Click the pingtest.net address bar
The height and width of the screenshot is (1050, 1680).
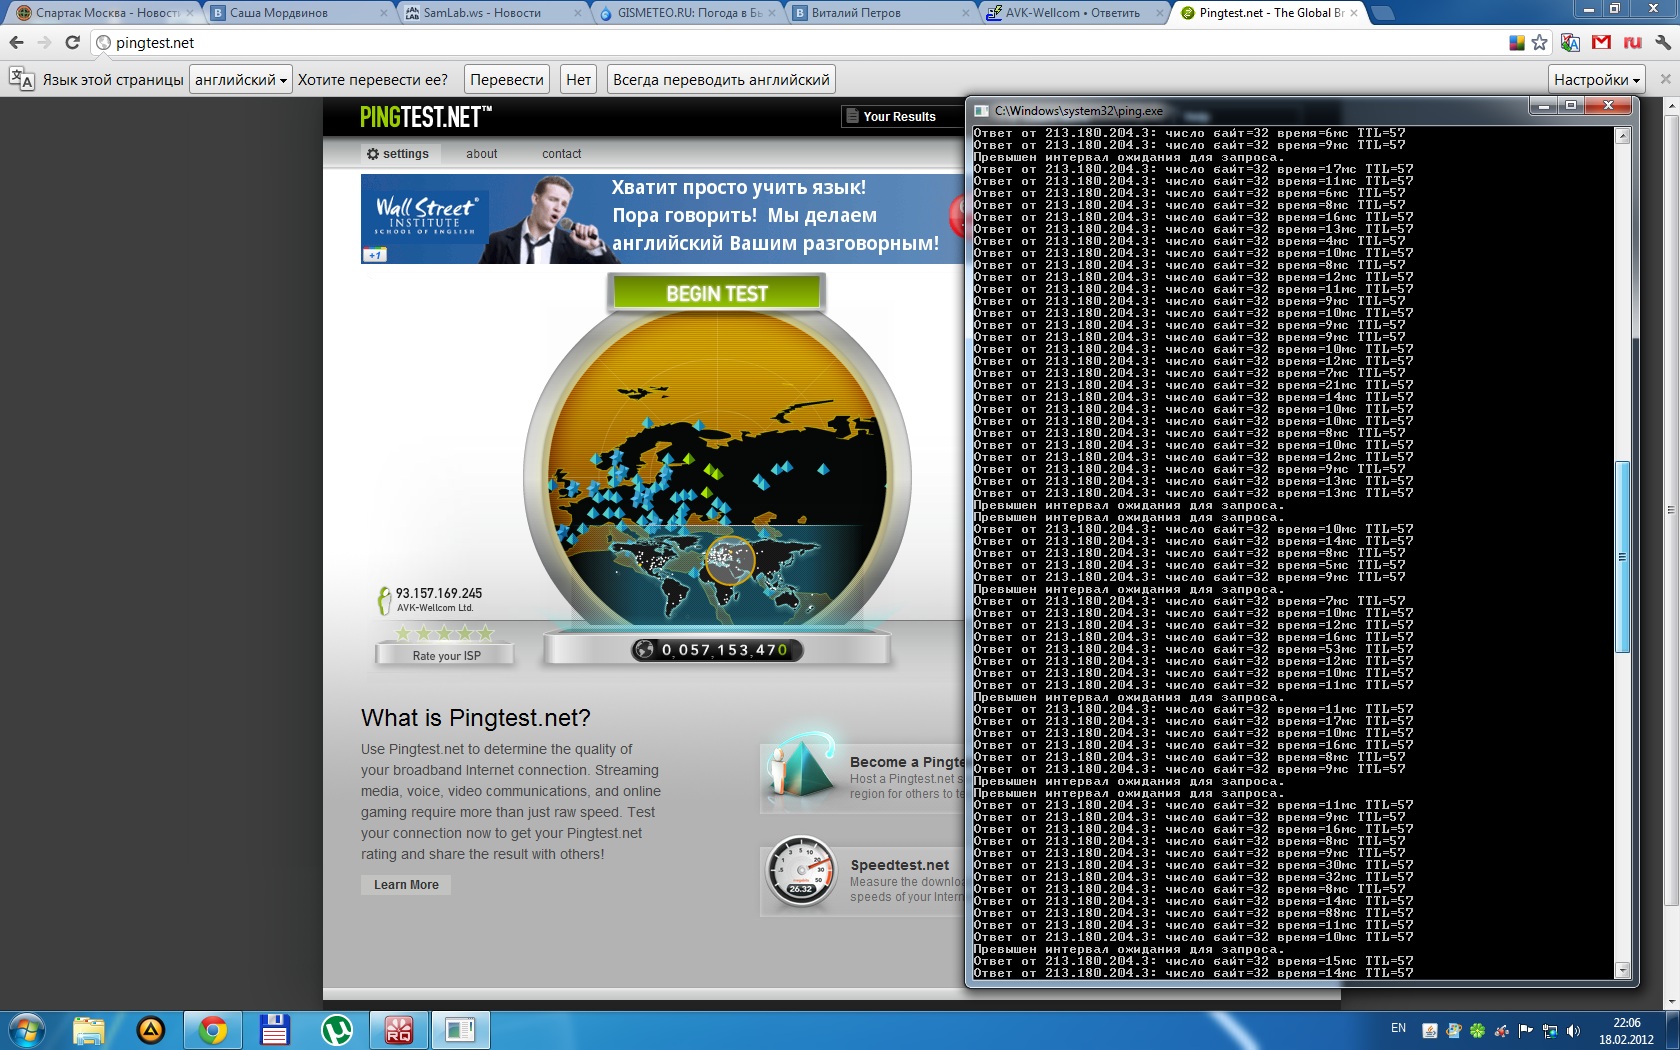tap(800, 43)
